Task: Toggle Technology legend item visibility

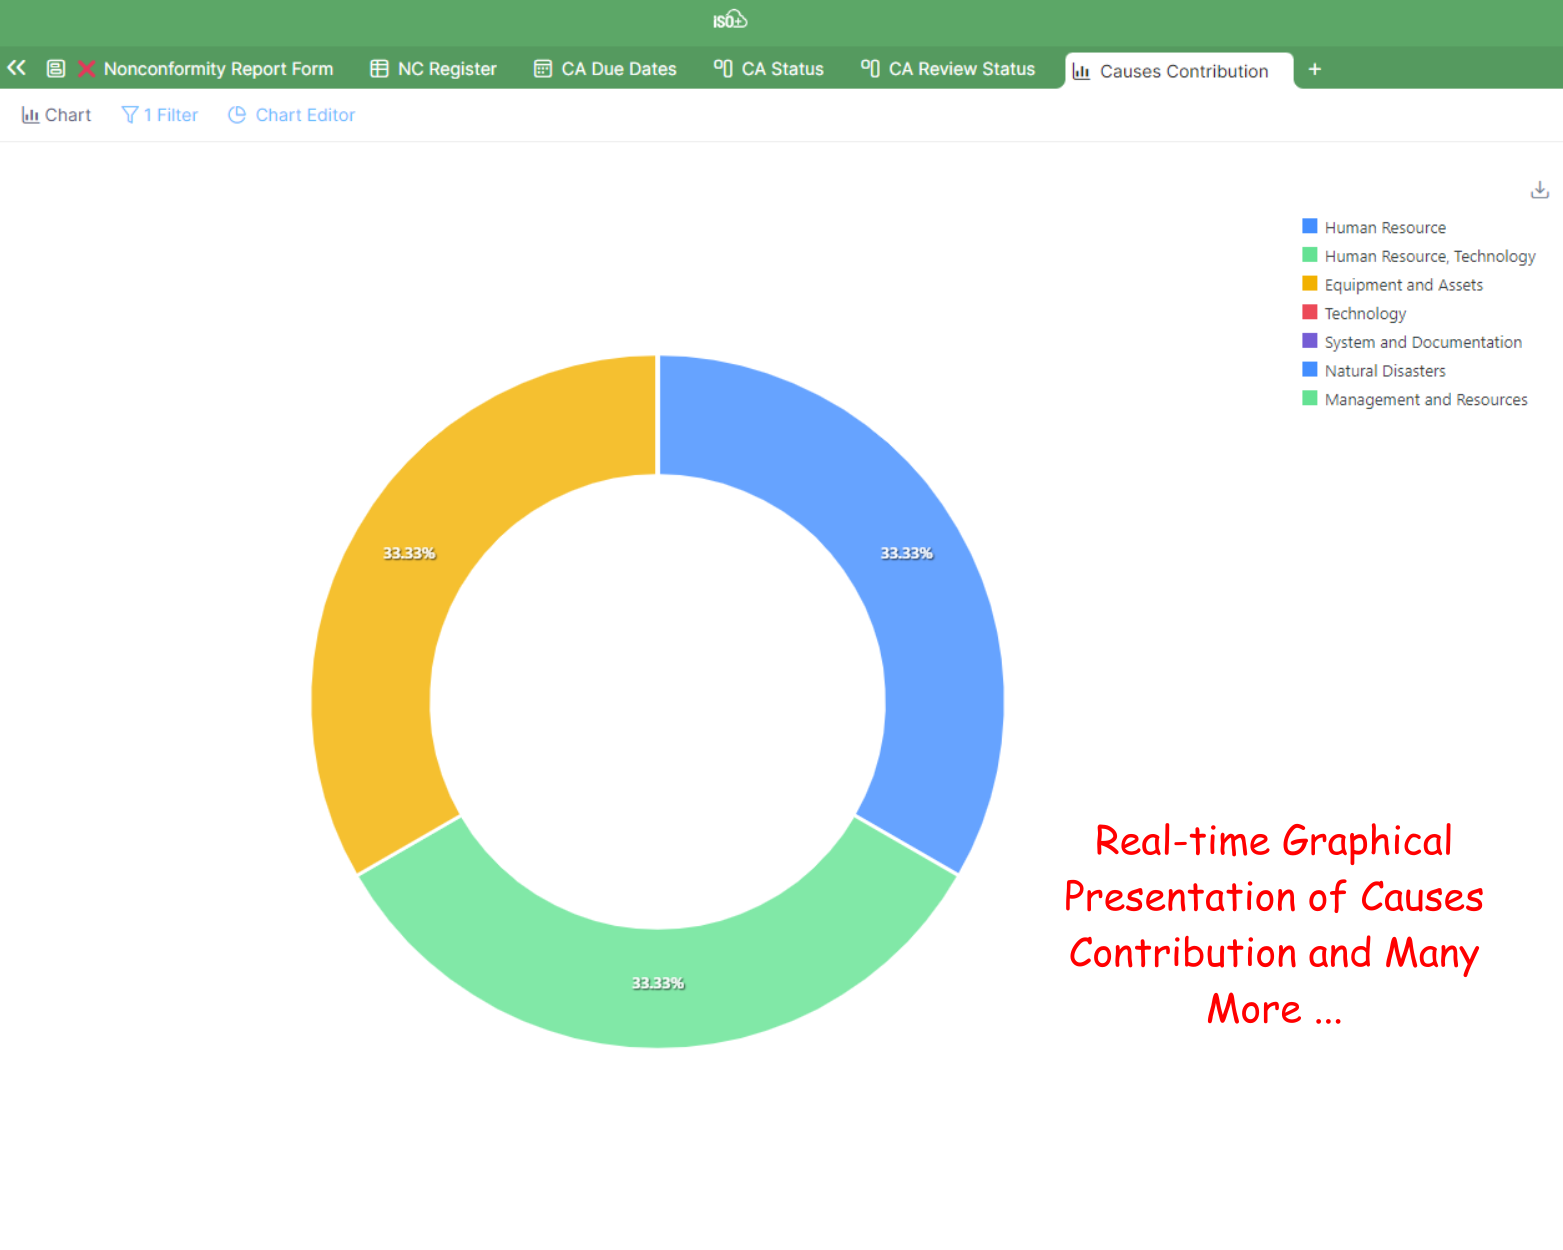Action: tap(1364, 314)
